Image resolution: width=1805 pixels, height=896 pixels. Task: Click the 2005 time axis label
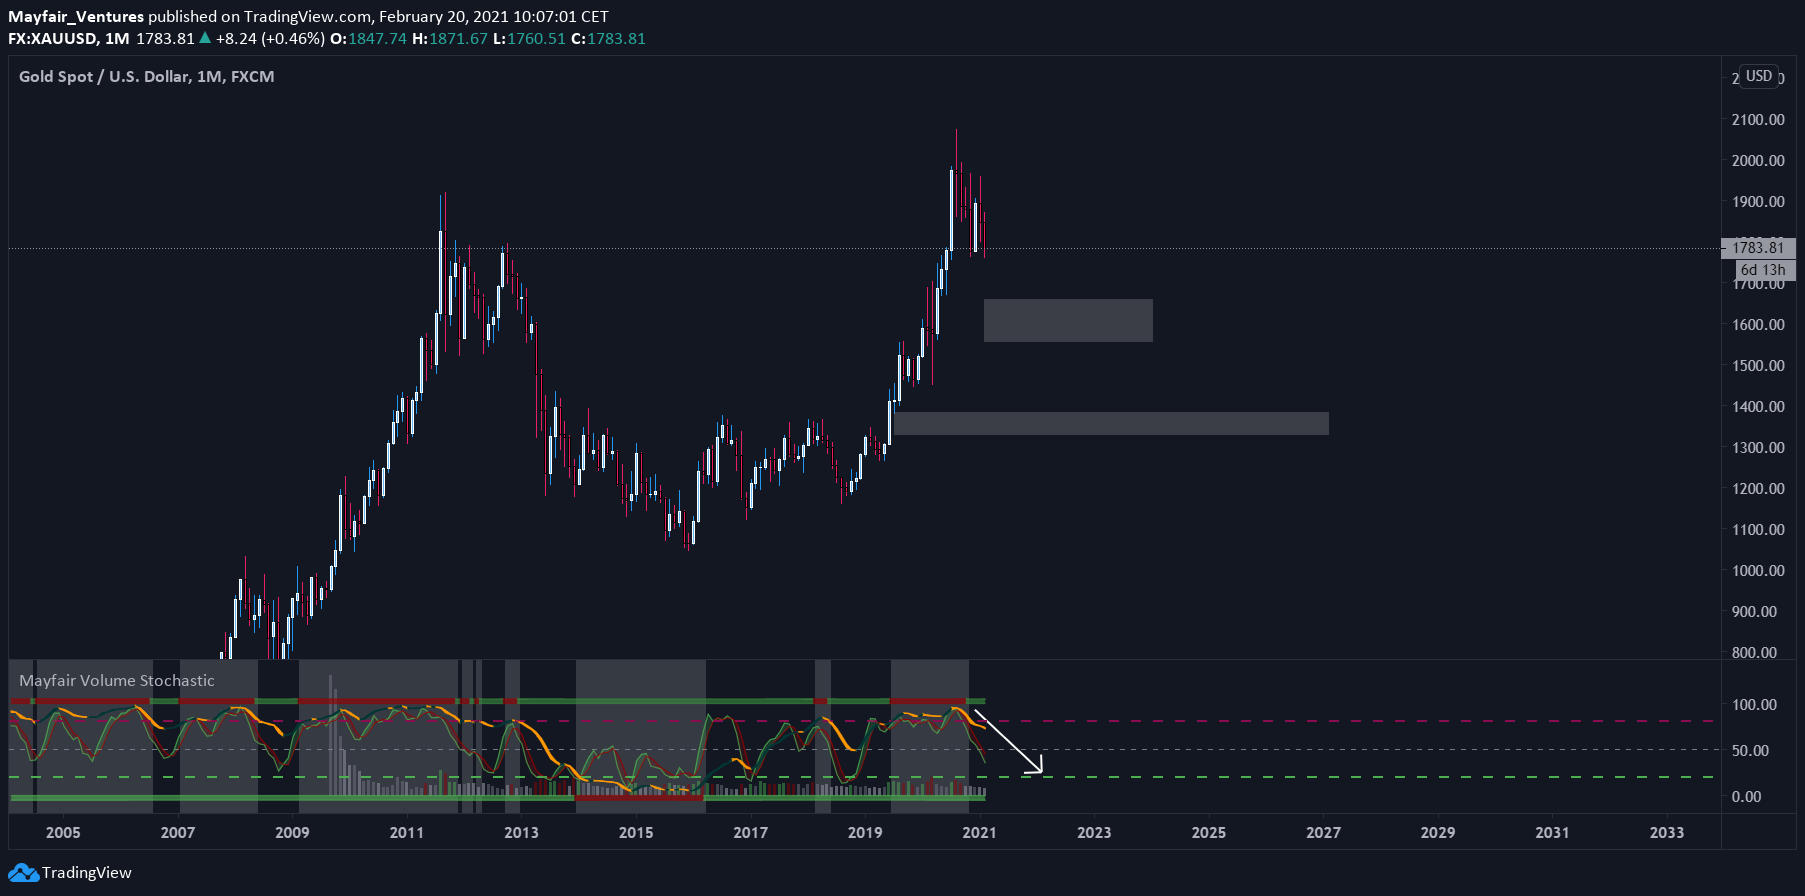tap(63, 833)
